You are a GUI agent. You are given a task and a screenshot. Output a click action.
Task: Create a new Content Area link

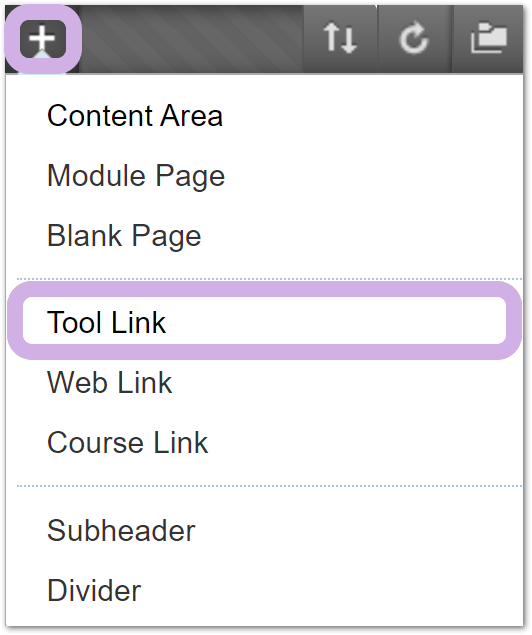[x=135, y=116]
